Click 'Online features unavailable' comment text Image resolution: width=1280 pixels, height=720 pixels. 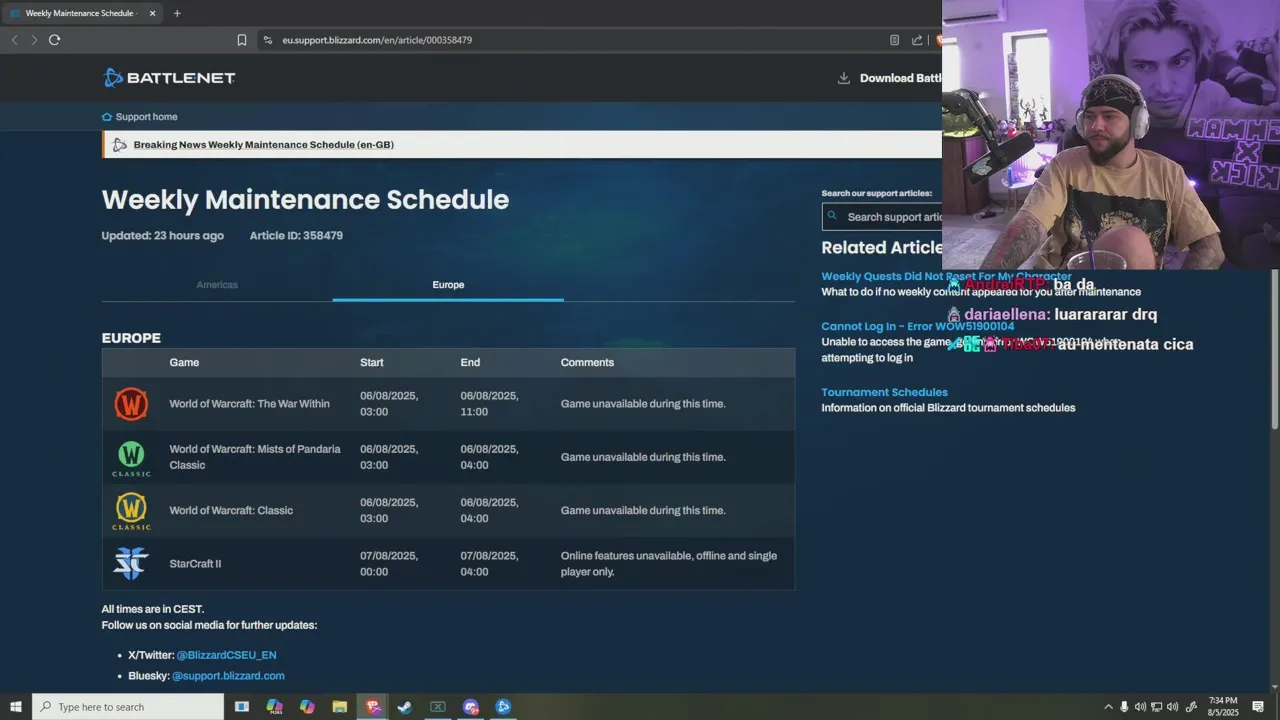click(x=669, y=564)
